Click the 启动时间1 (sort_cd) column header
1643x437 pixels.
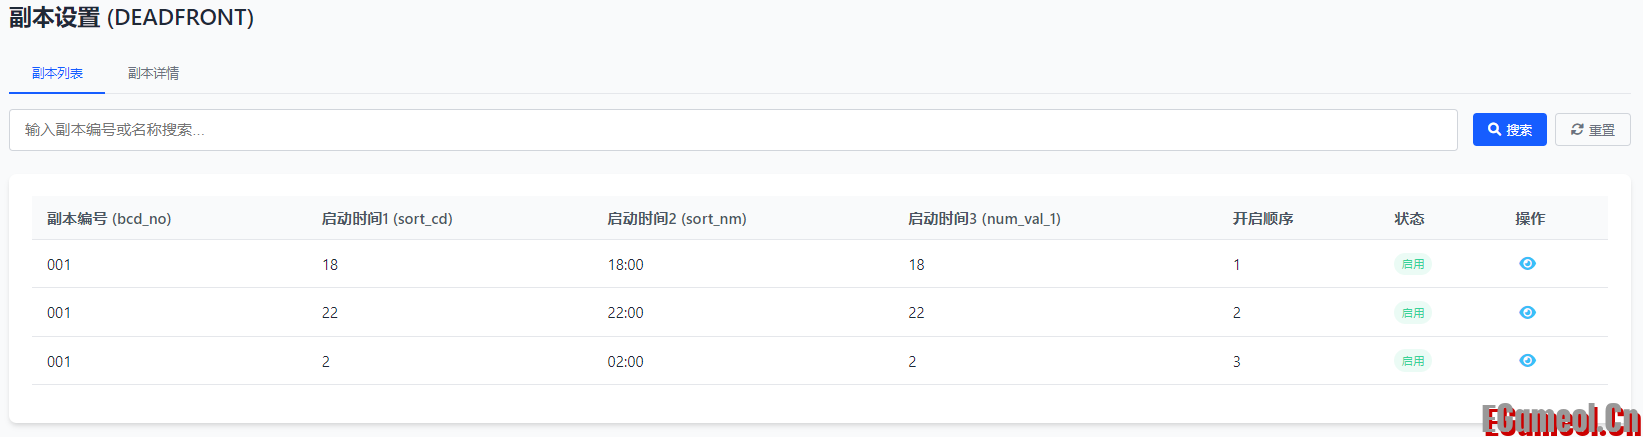point(387,219)
